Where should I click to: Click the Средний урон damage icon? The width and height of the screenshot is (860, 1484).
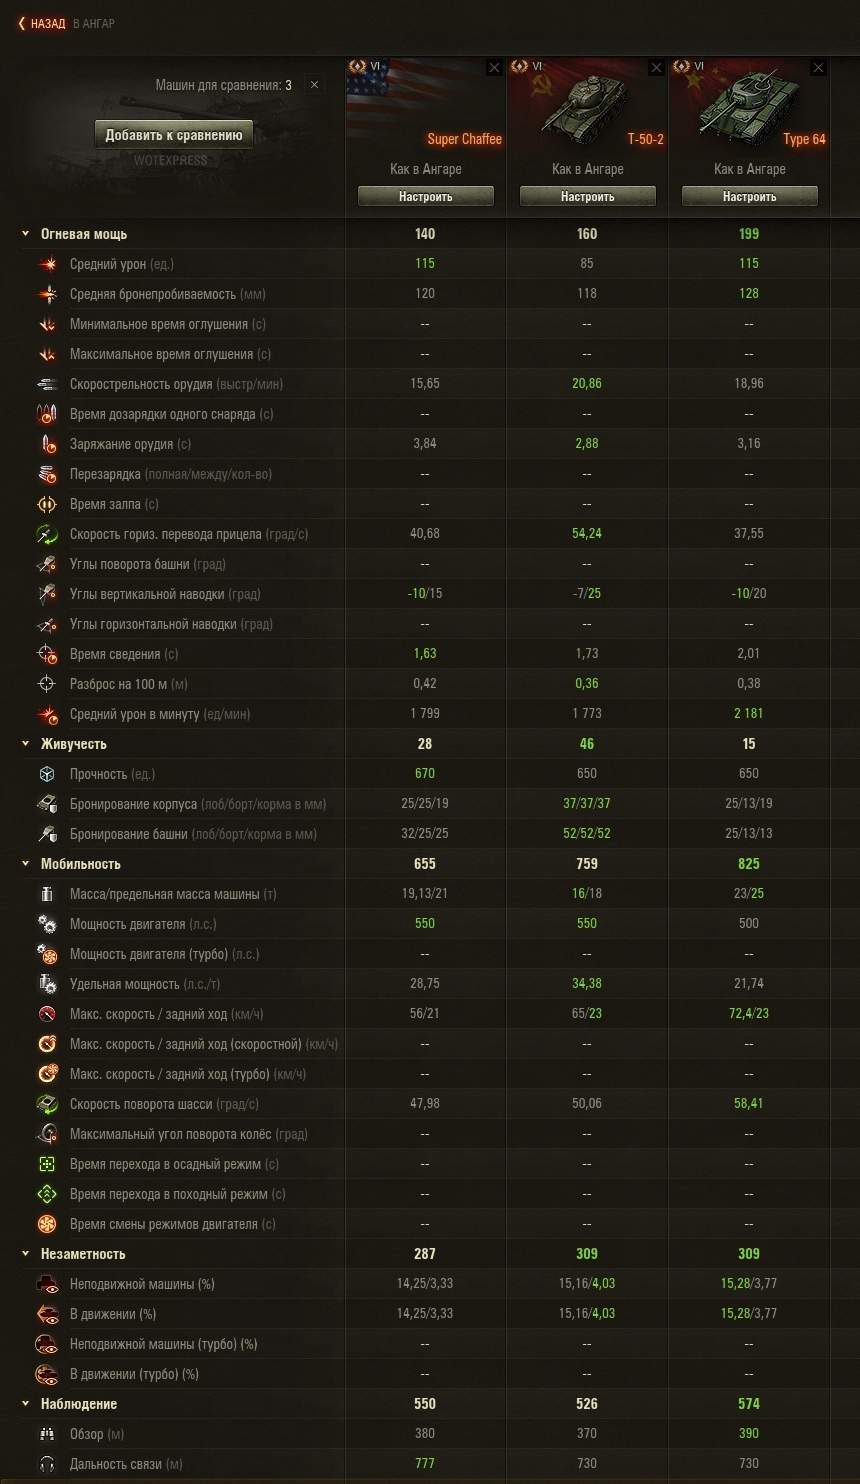(x=47, y=264)
